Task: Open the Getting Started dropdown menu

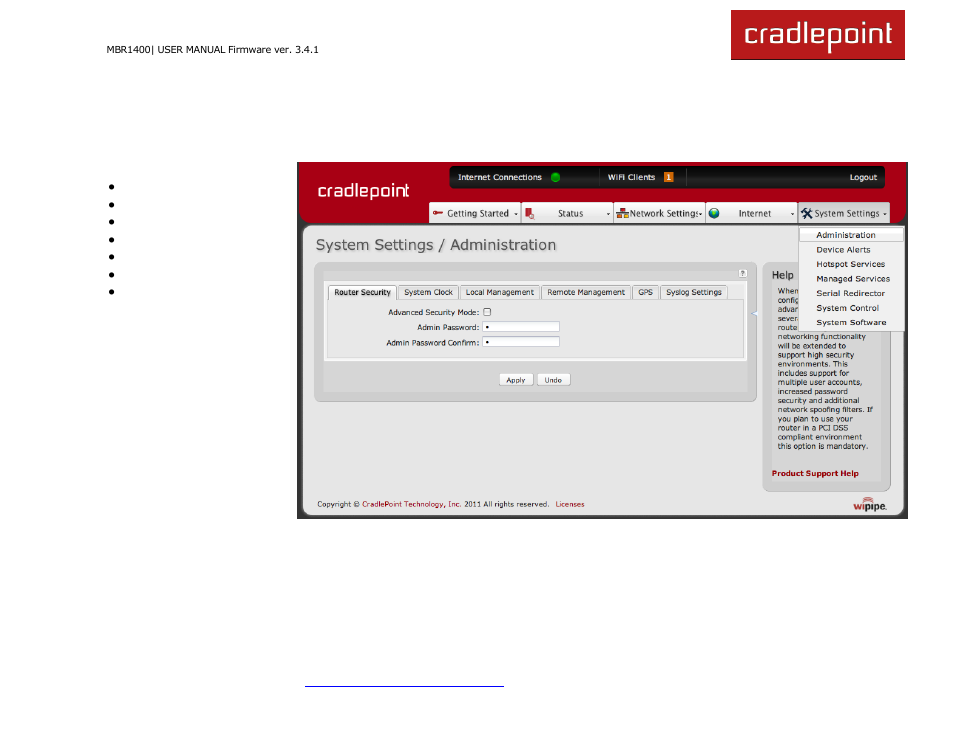Action: point(475,213)
